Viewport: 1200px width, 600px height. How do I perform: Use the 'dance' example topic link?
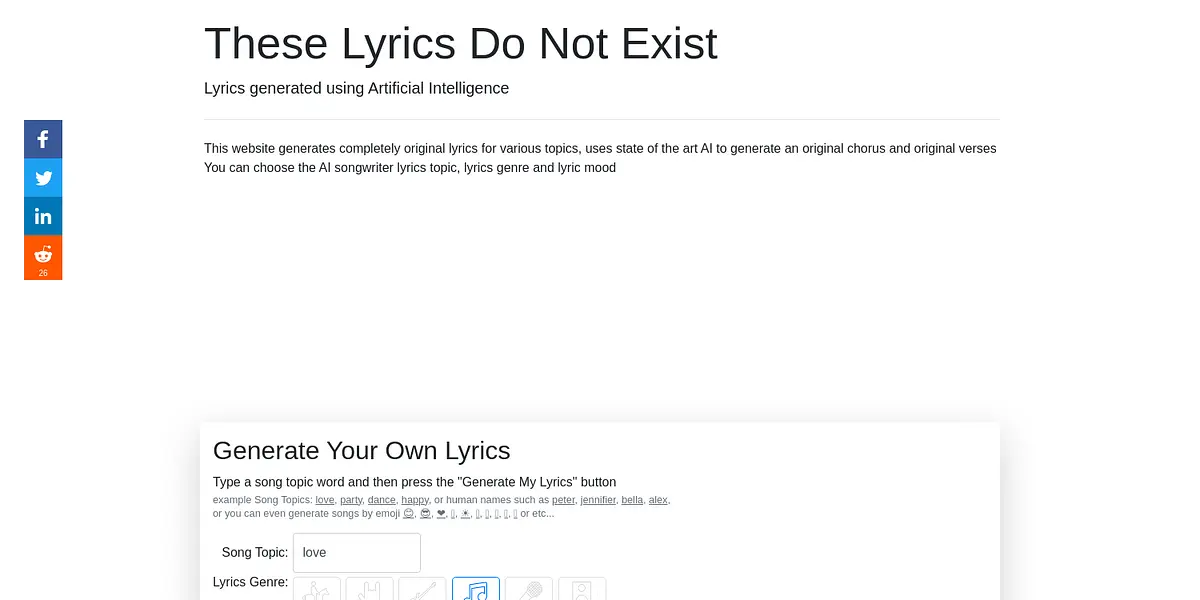(x=381, y=500)
